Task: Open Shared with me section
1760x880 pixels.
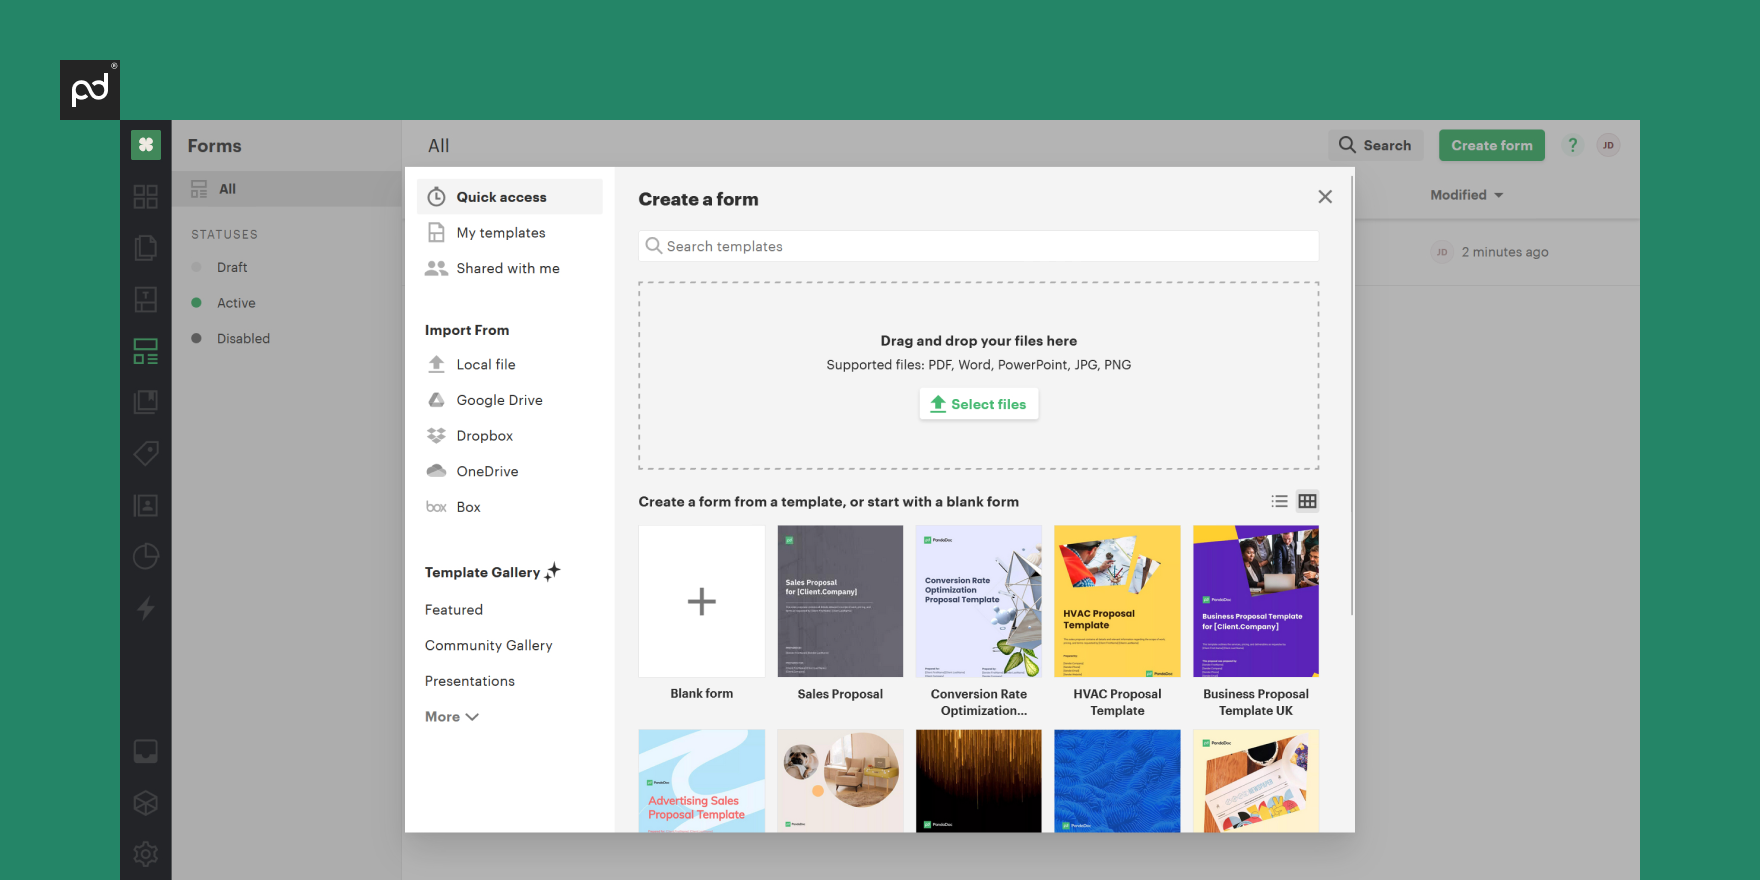Action: coord(510,268)
